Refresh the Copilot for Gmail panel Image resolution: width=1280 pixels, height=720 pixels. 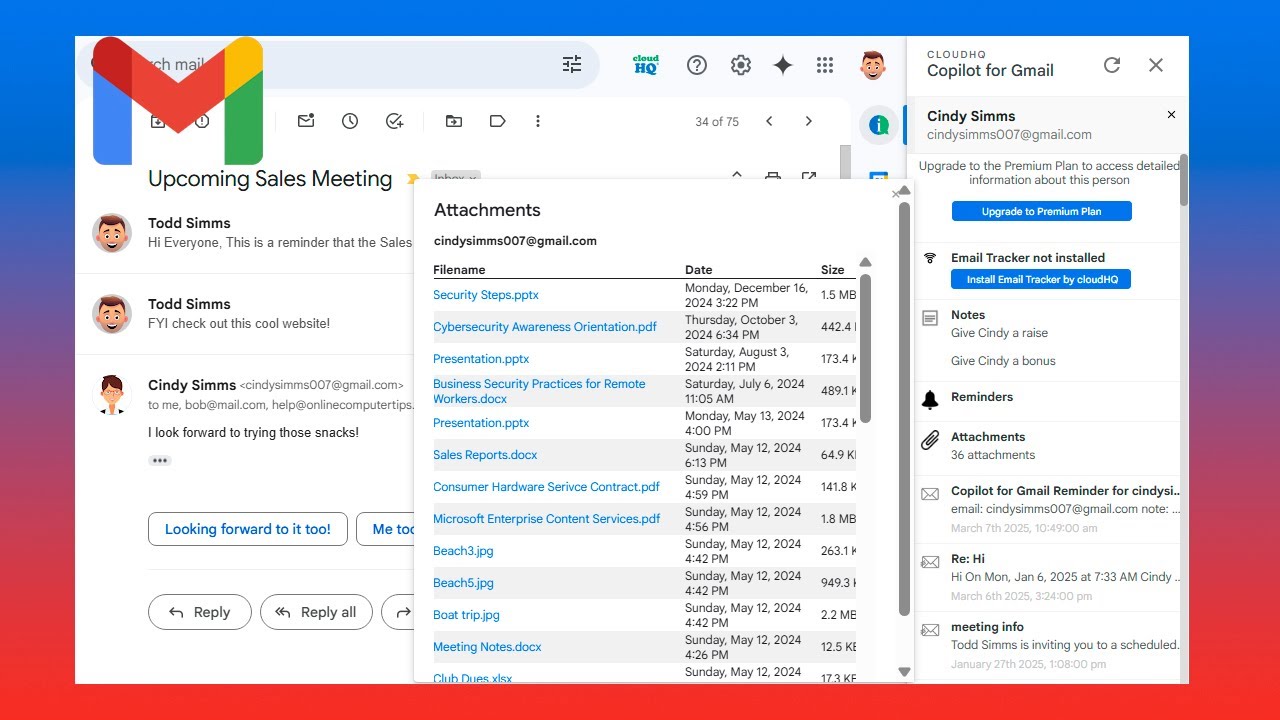click(1112, 65)
